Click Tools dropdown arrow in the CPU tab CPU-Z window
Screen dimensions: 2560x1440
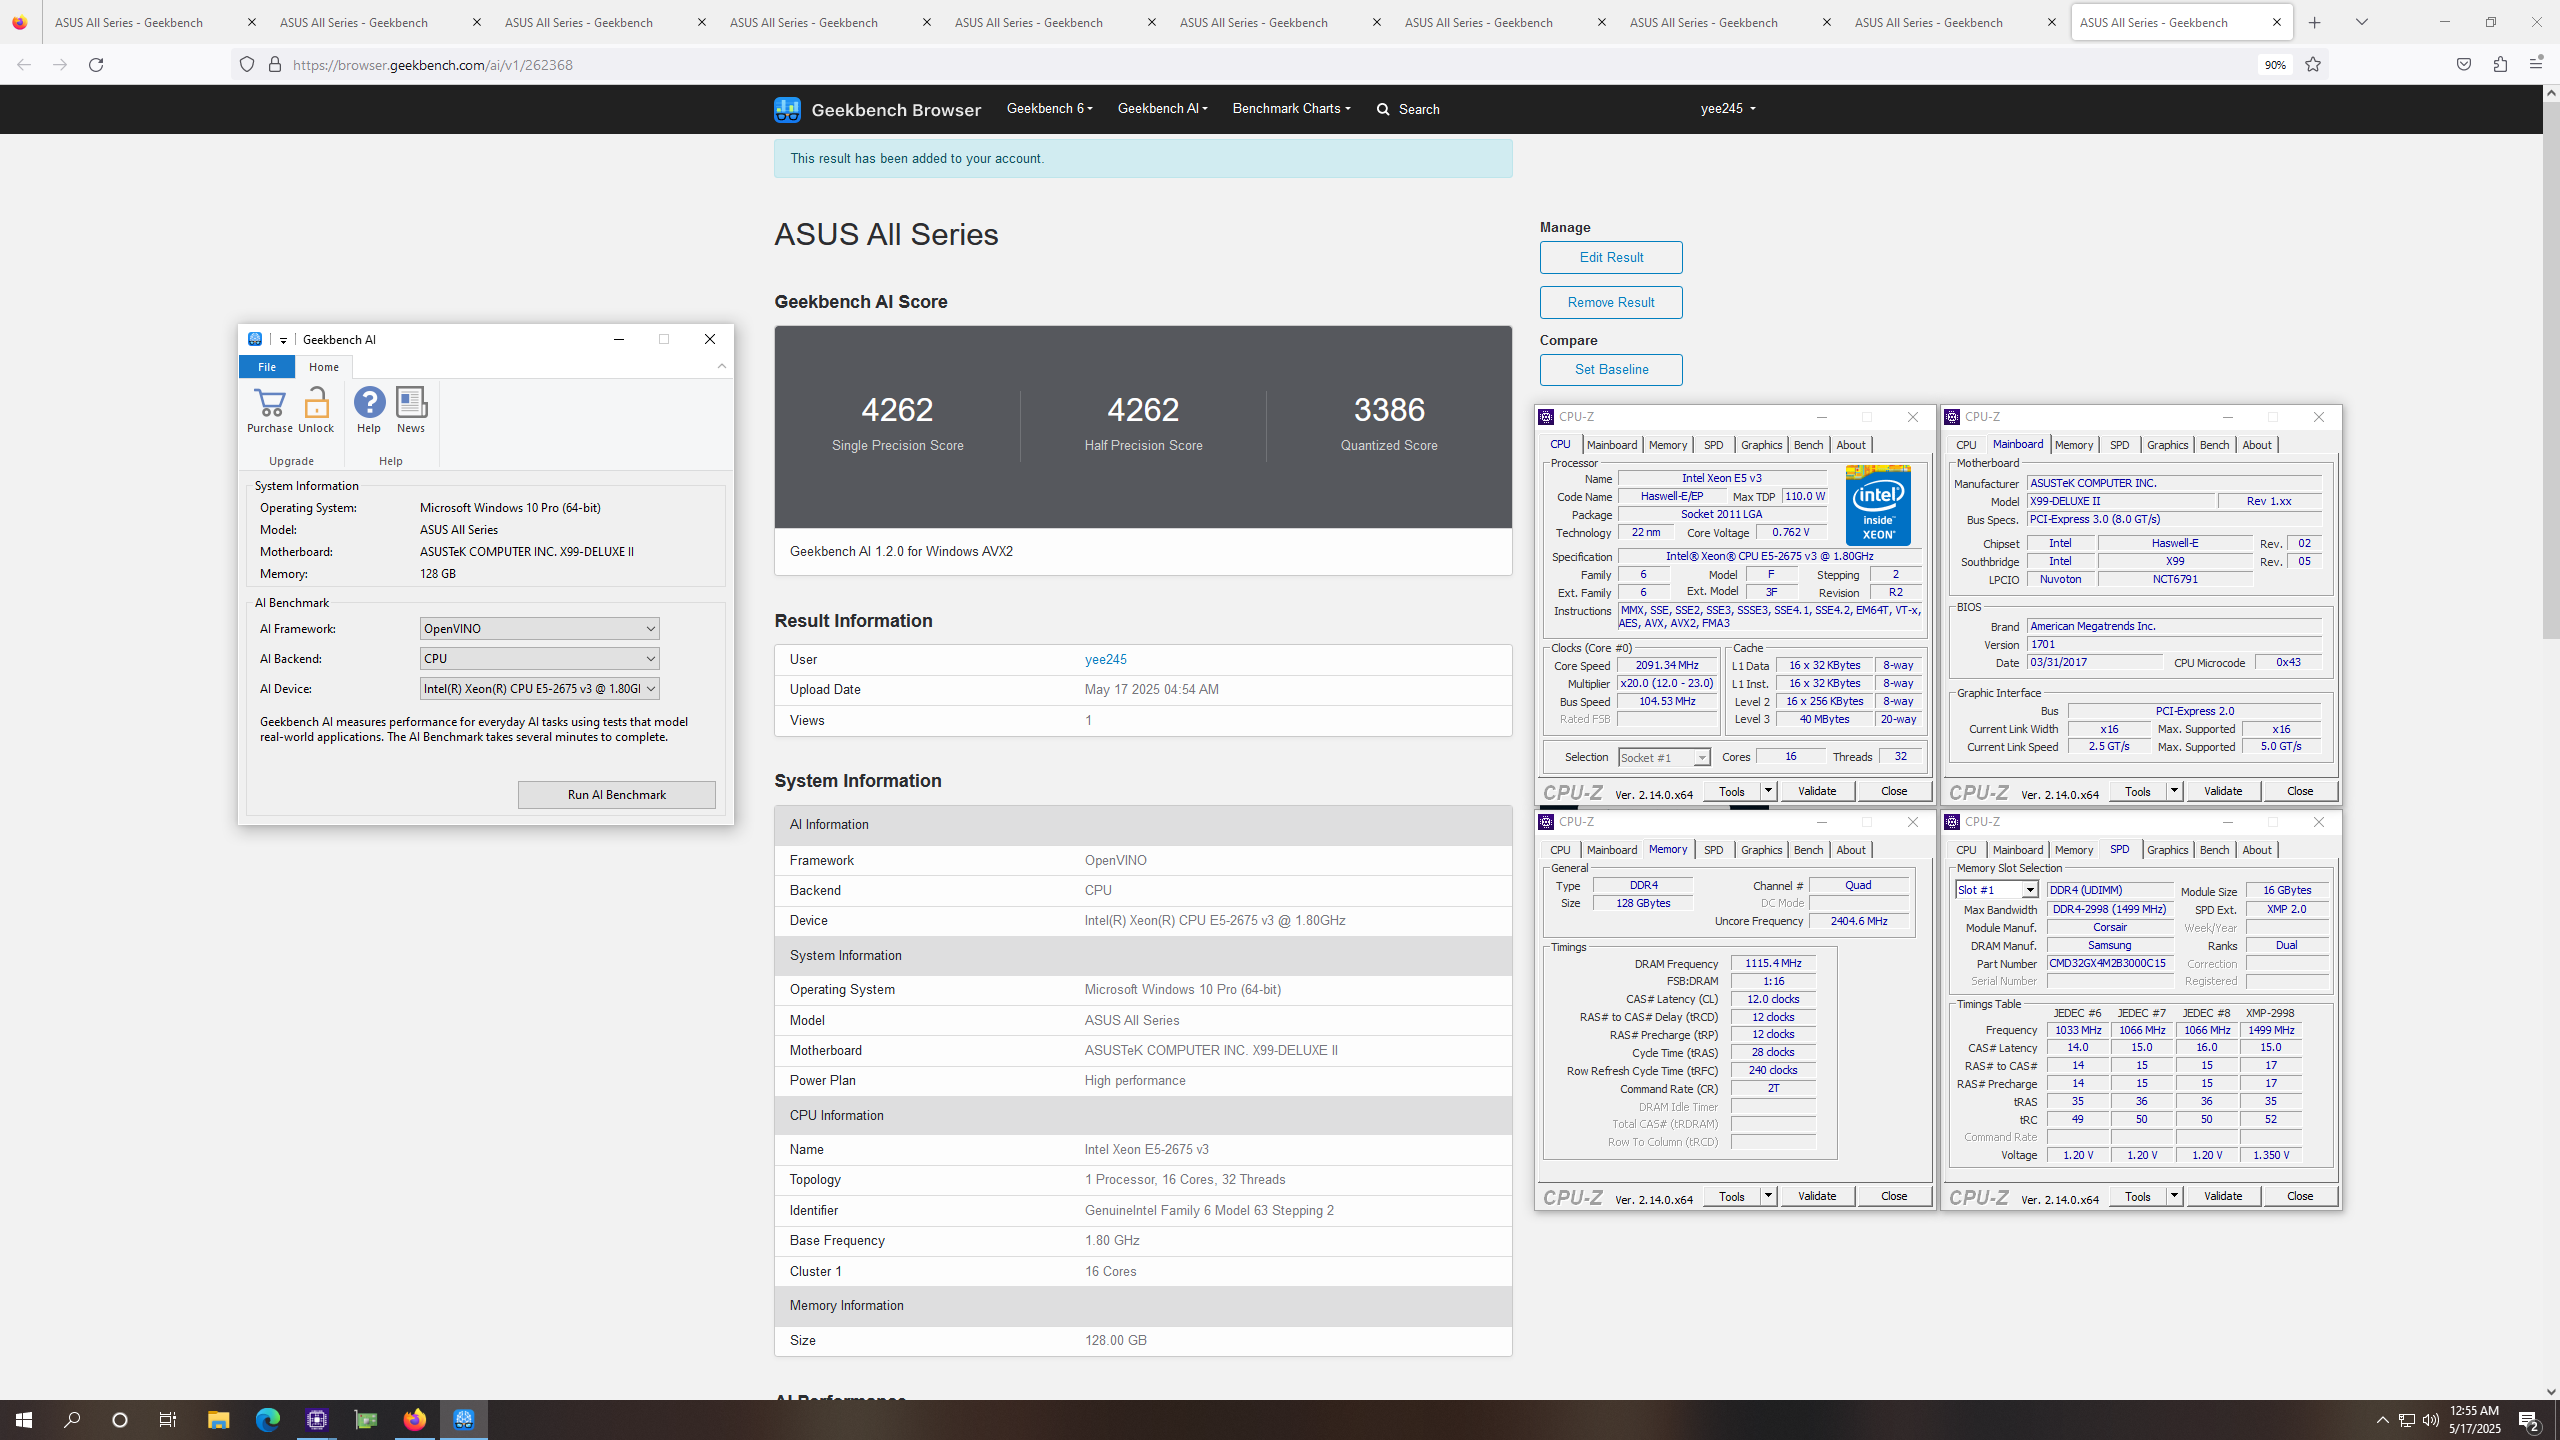tap(1767, 791)
